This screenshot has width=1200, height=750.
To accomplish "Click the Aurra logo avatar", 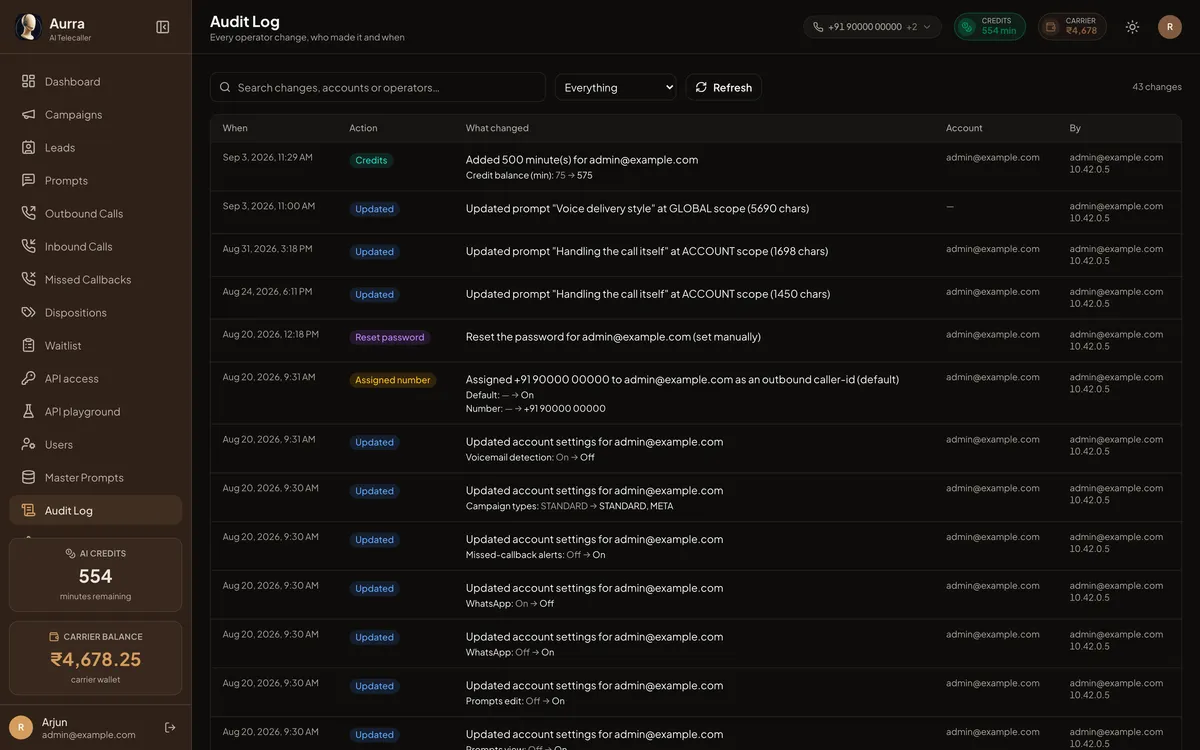I will point(27,27).
